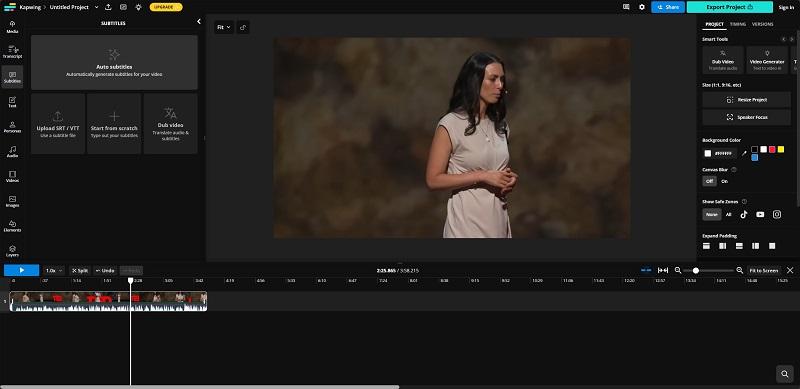Click the upload icon beside project title
This screenshot has width=800, height=389.
coord(108,7)
